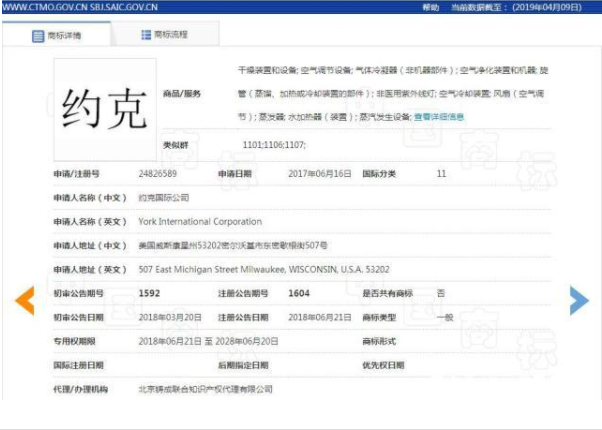Viewport: 602px width, 430px height.
Task: Click the 优先权日期 label
Action: point(383,365)
